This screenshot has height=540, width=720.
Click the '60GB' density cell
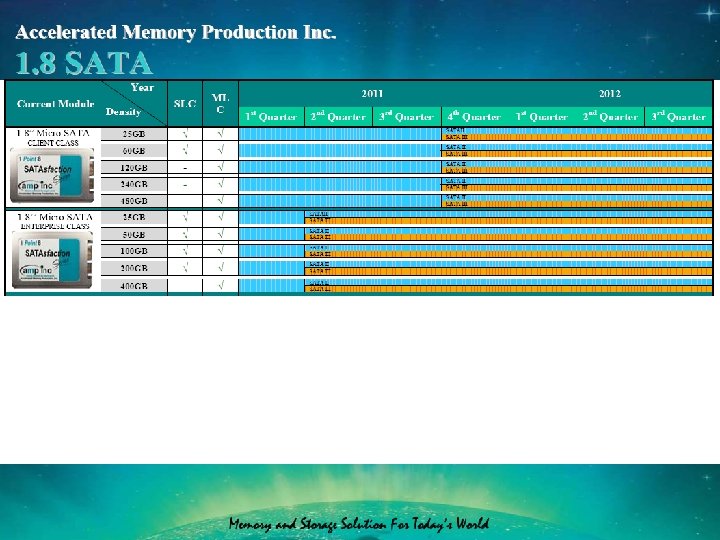(134, 151)
